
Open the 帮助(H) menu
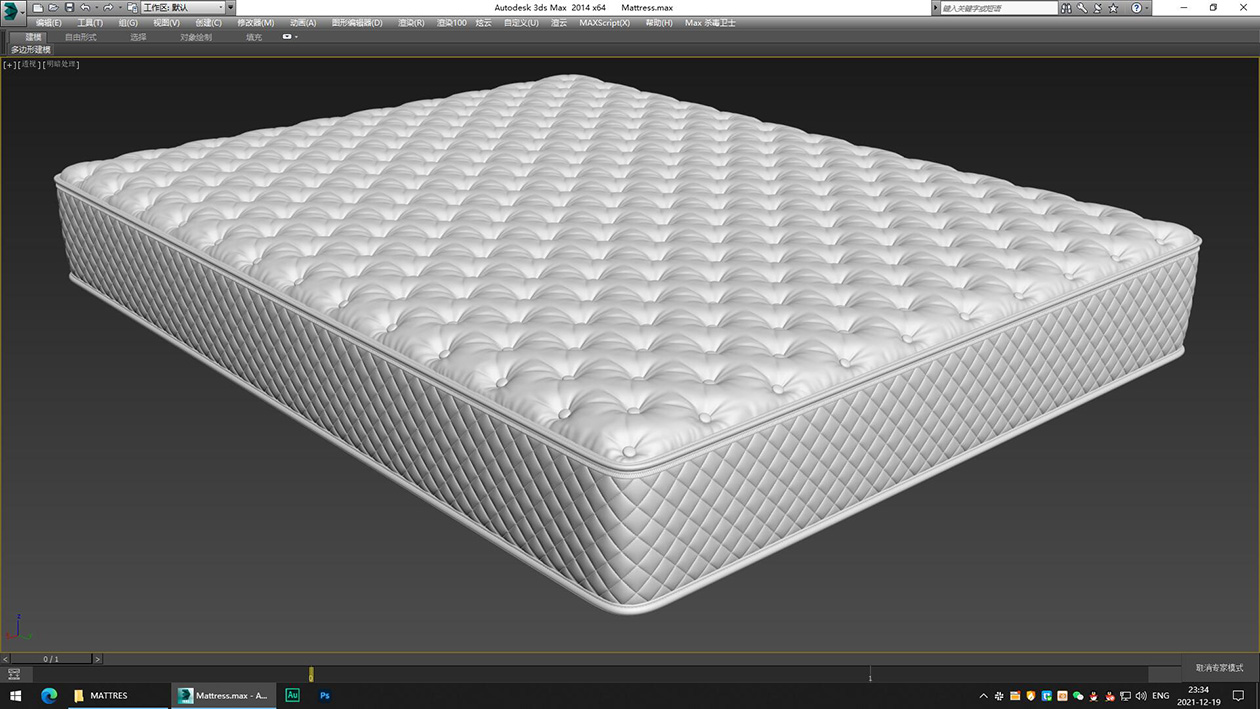click(659, 23)
